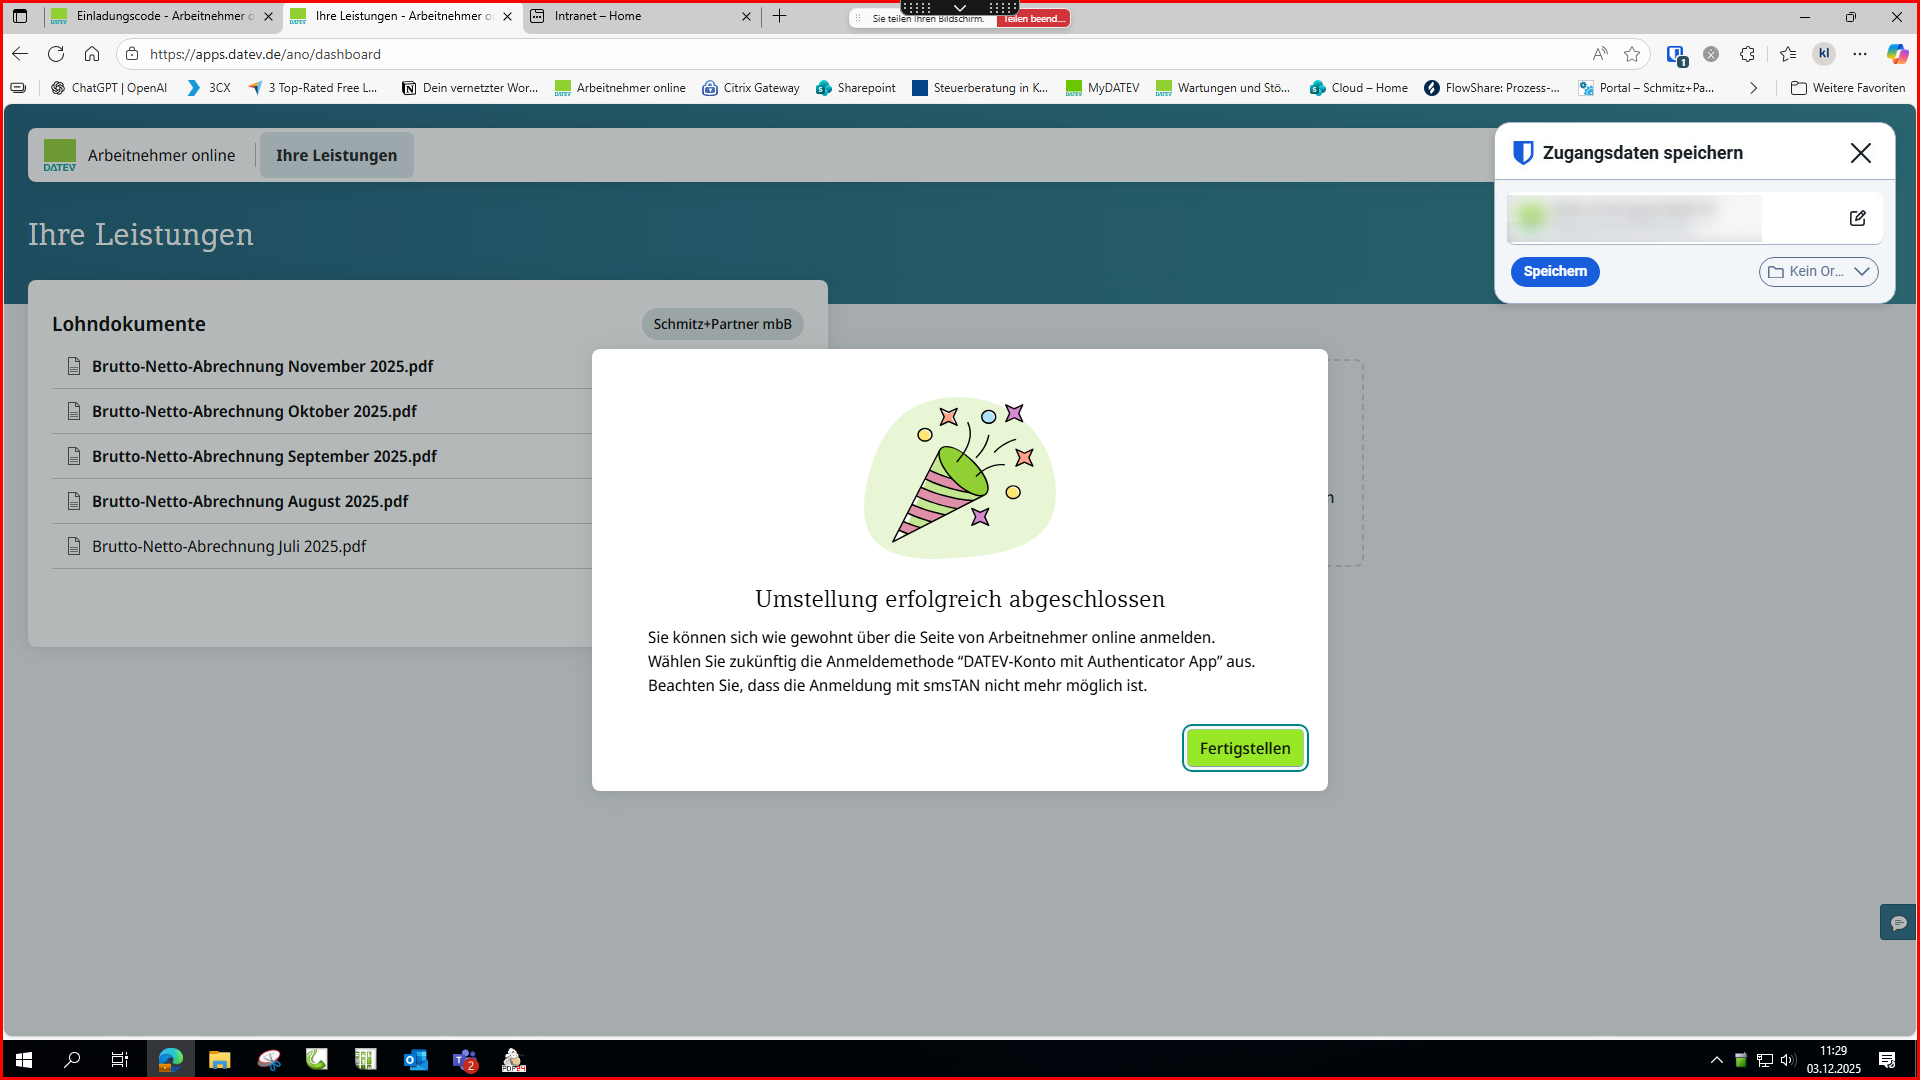The height and width of the screenshot is (1080, 1920).
Task: Click the Fertigstellen button
Action: pyautogui.click(x=1244, y=748)
